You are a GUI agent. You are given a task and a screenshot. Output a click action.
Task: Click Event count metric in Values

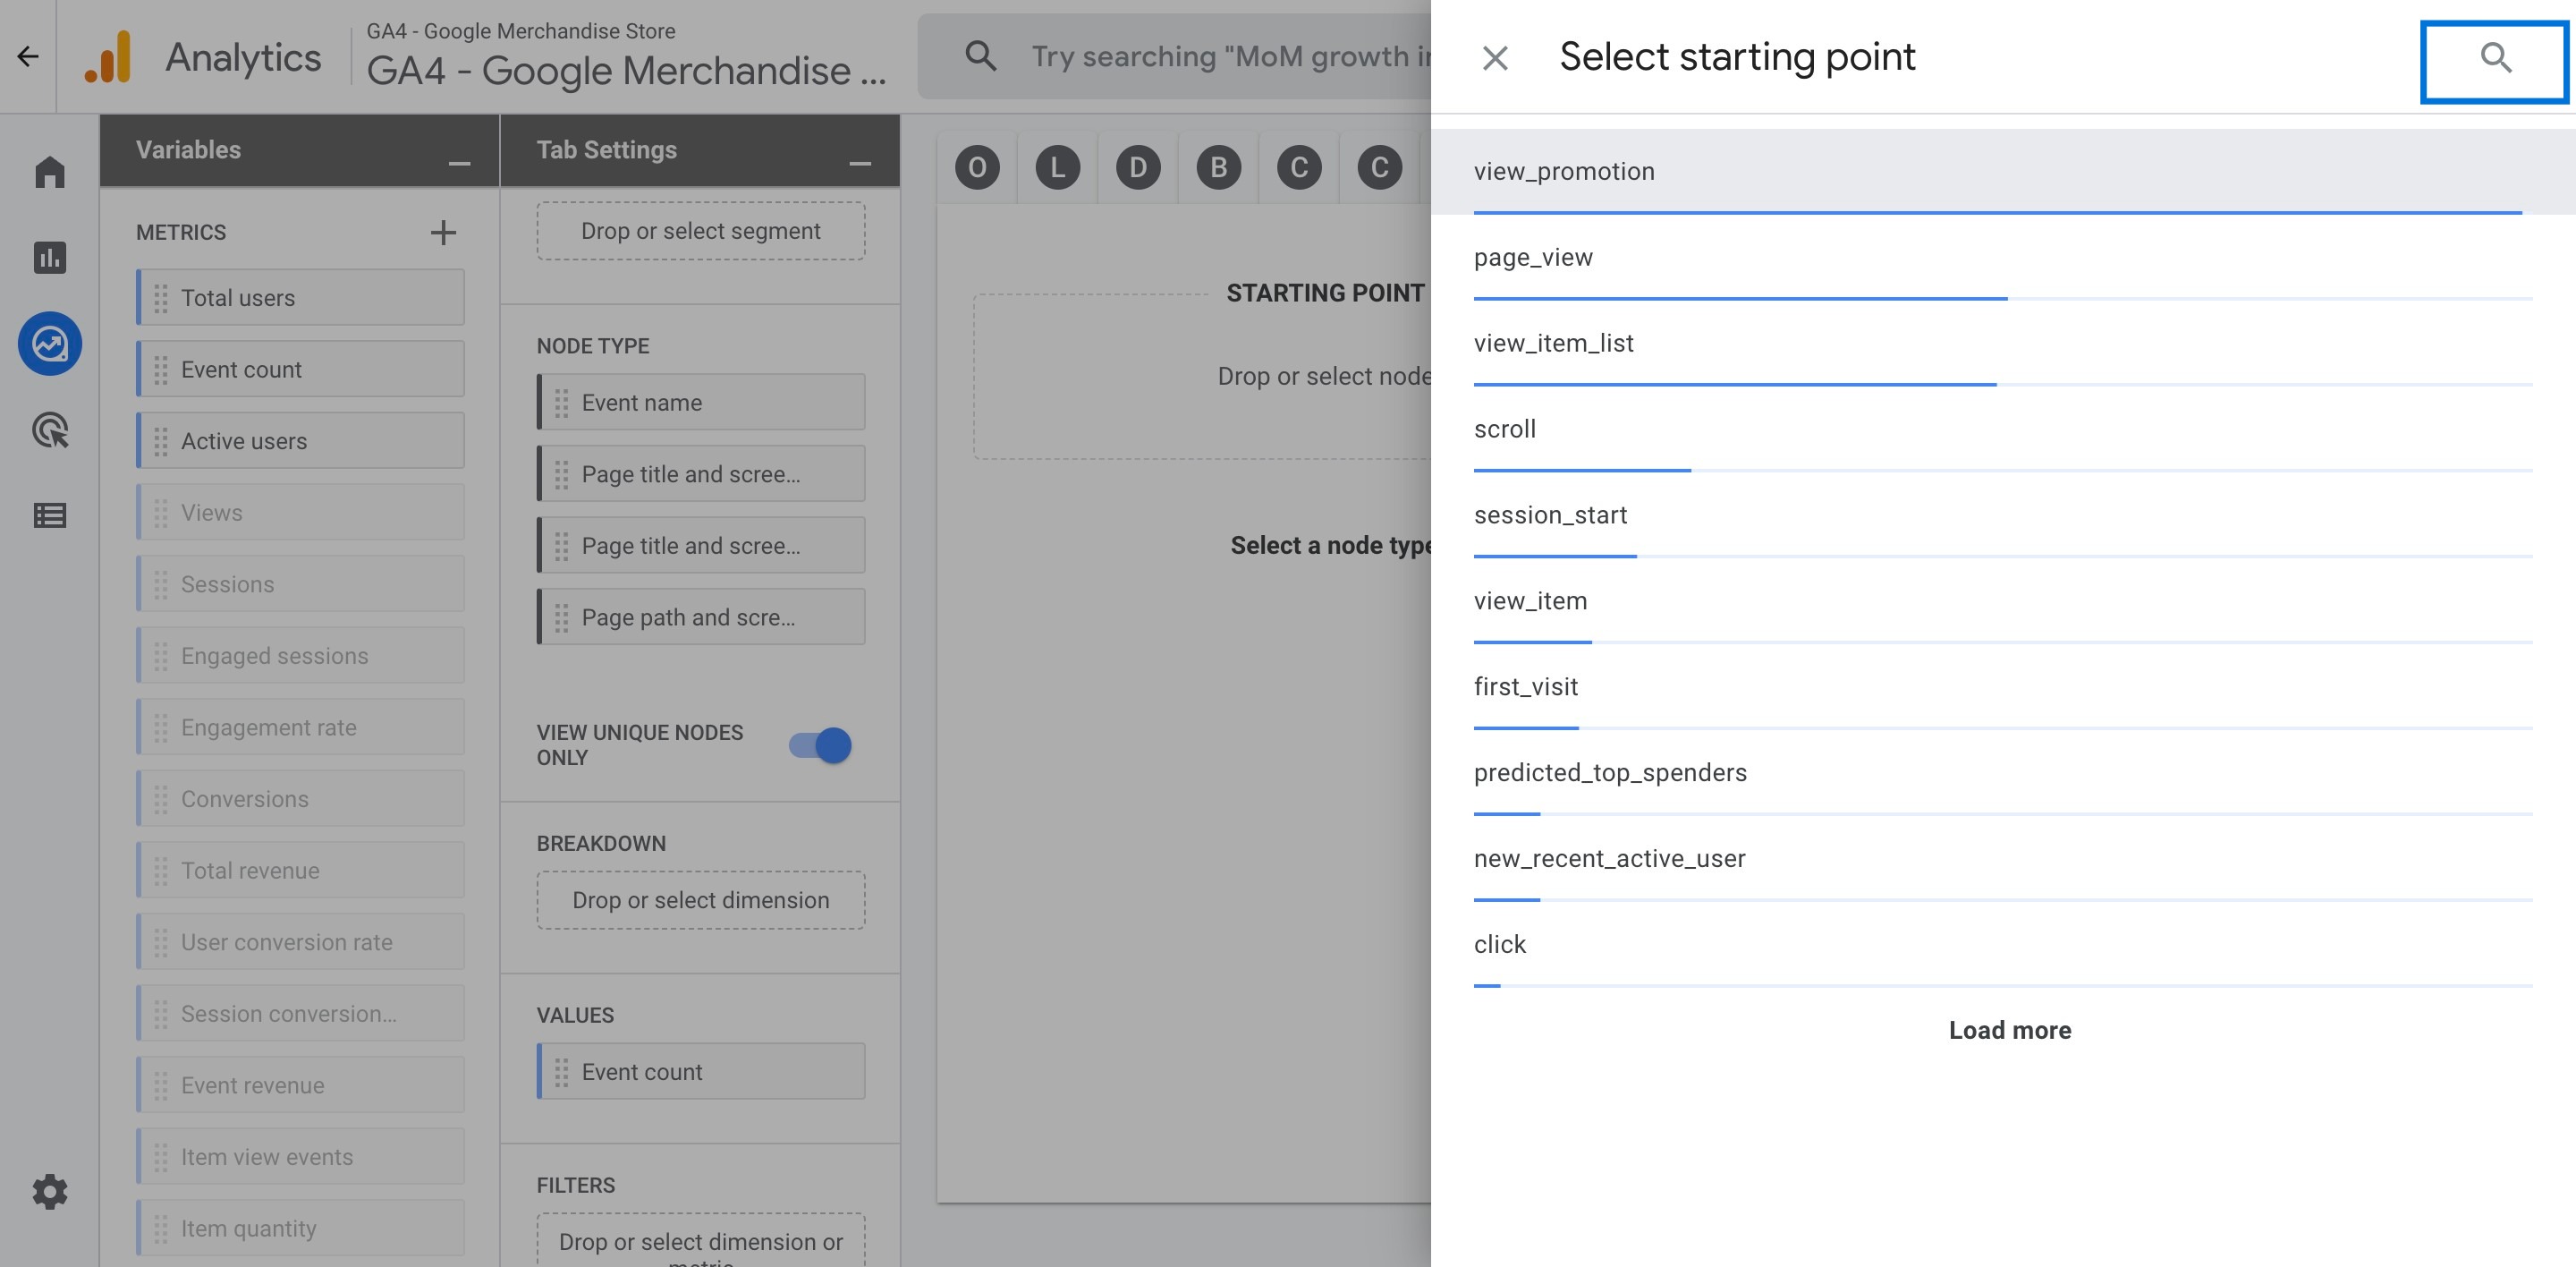pos(701,1070)
